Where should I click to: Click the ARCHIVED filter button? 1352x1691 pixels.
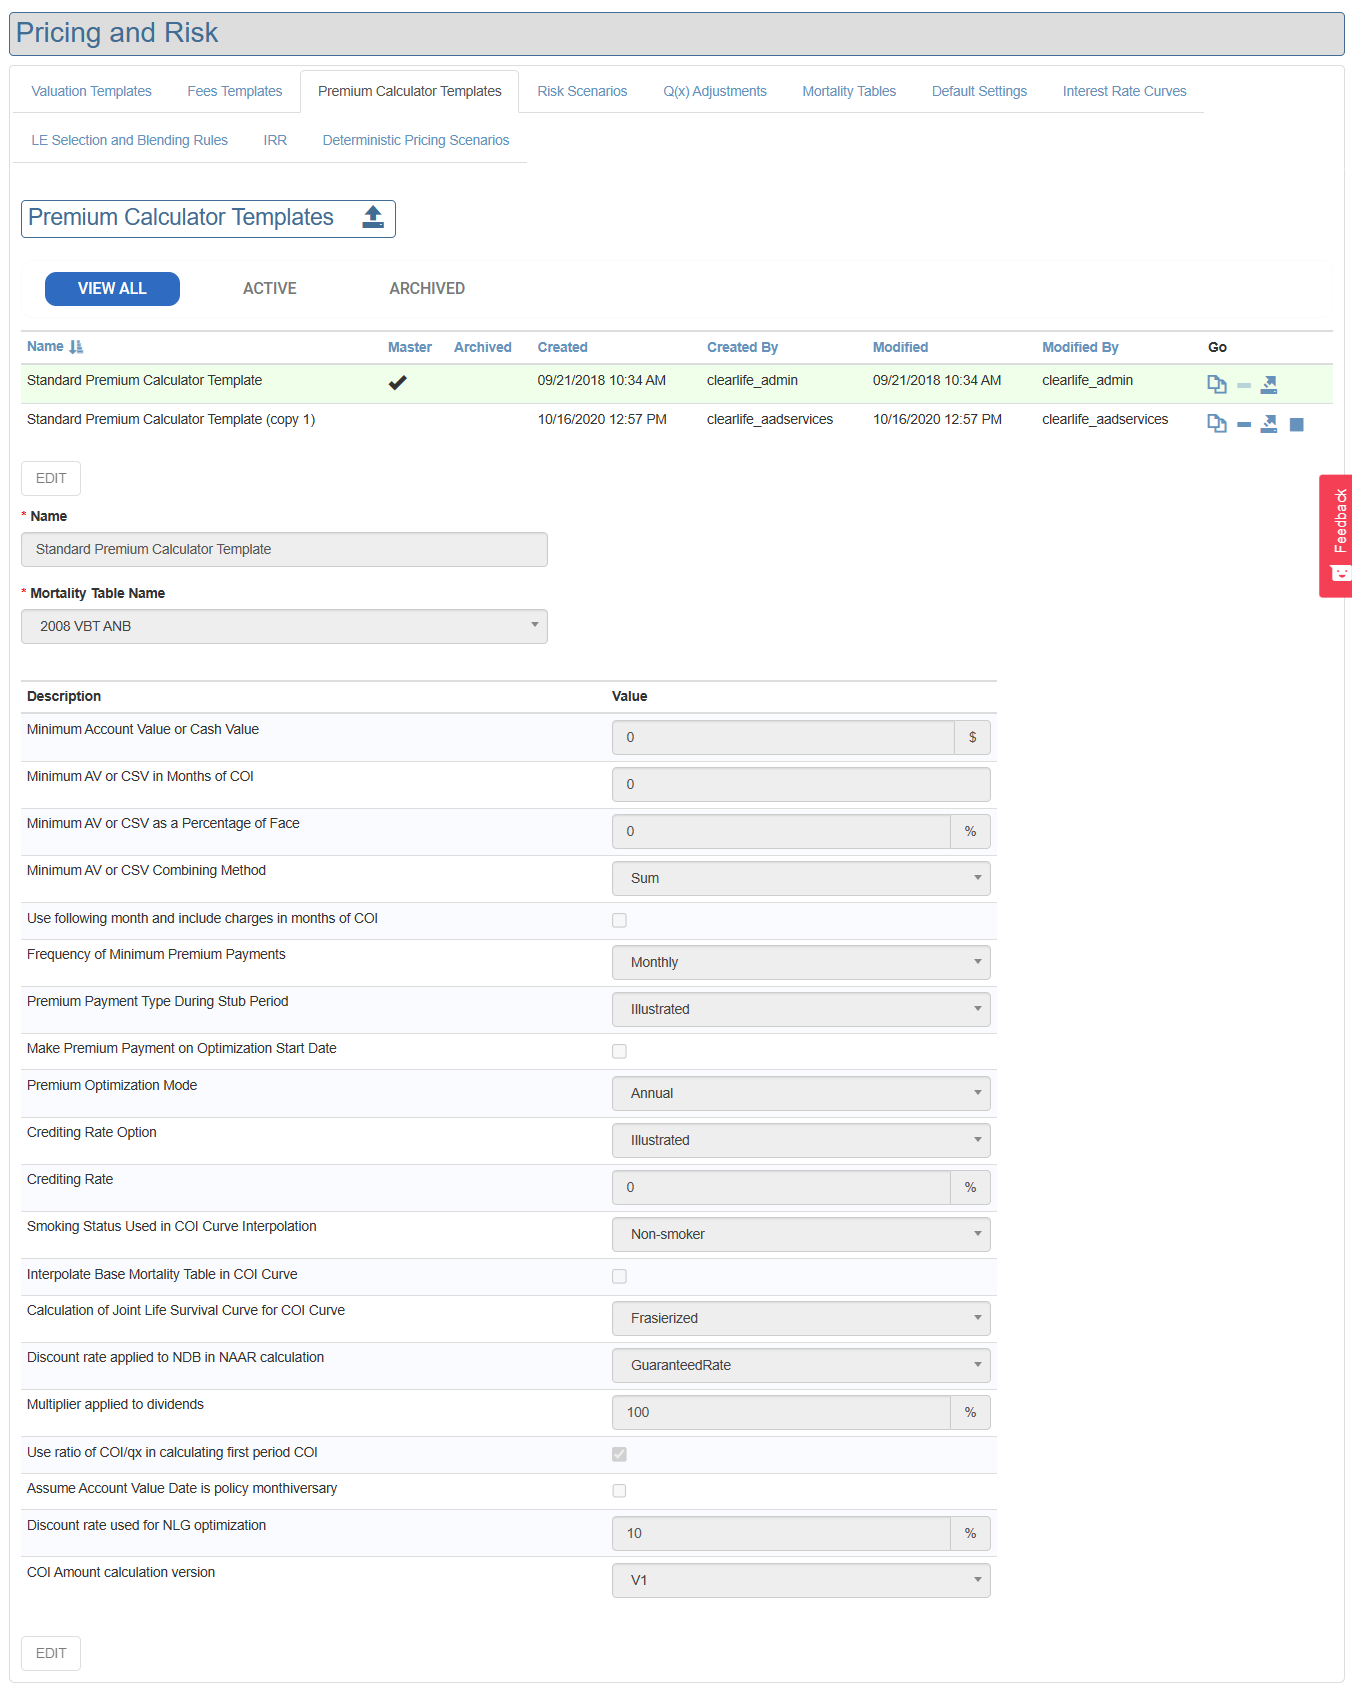point(427,289)
